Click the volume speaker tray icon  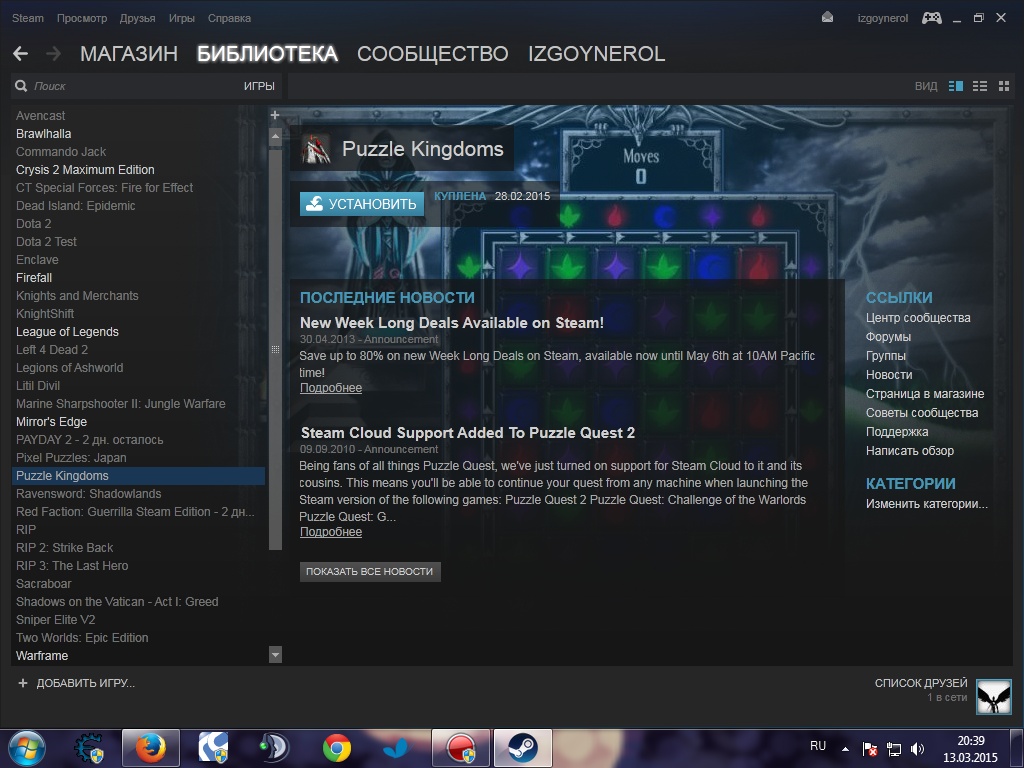[917, 749]
